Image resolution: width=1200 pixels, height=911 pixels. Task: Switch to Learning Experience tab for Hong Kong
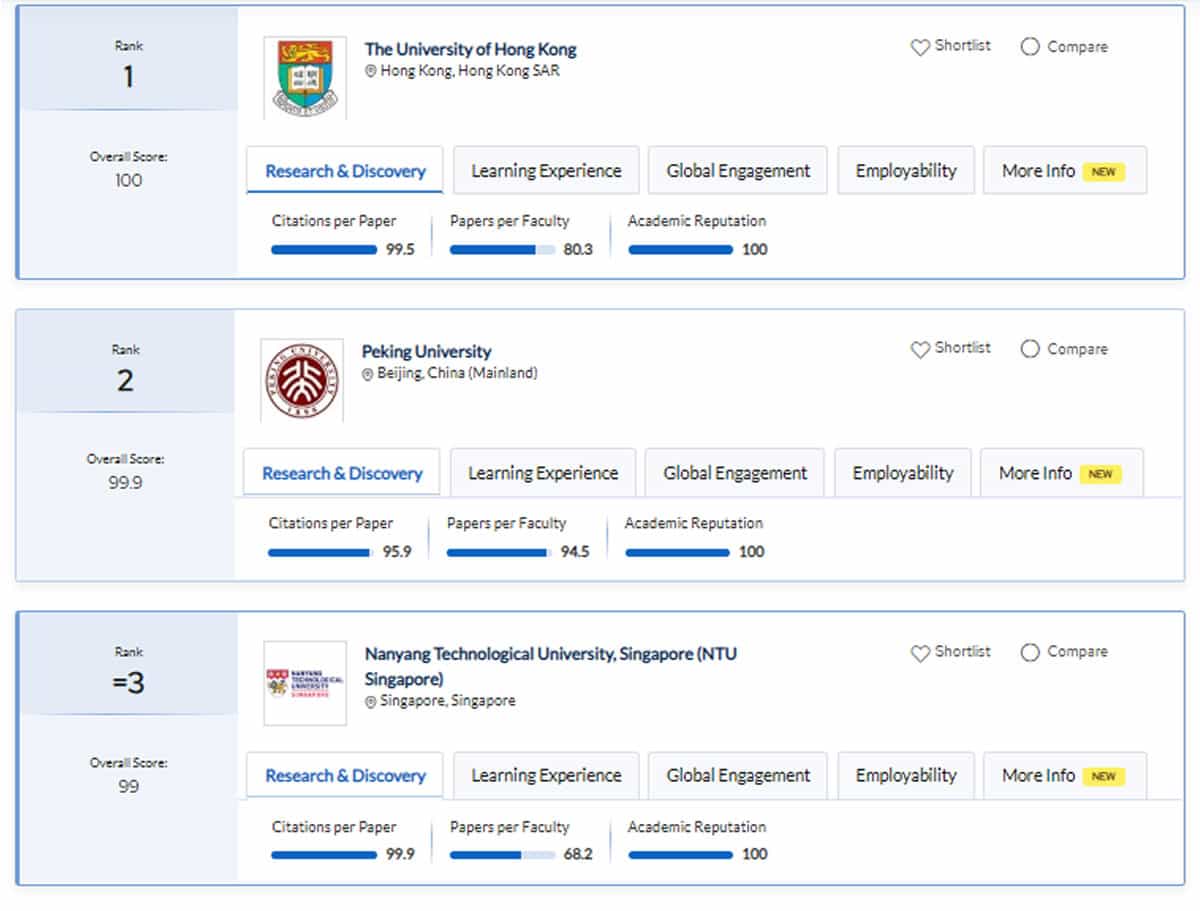pos(546,171)
